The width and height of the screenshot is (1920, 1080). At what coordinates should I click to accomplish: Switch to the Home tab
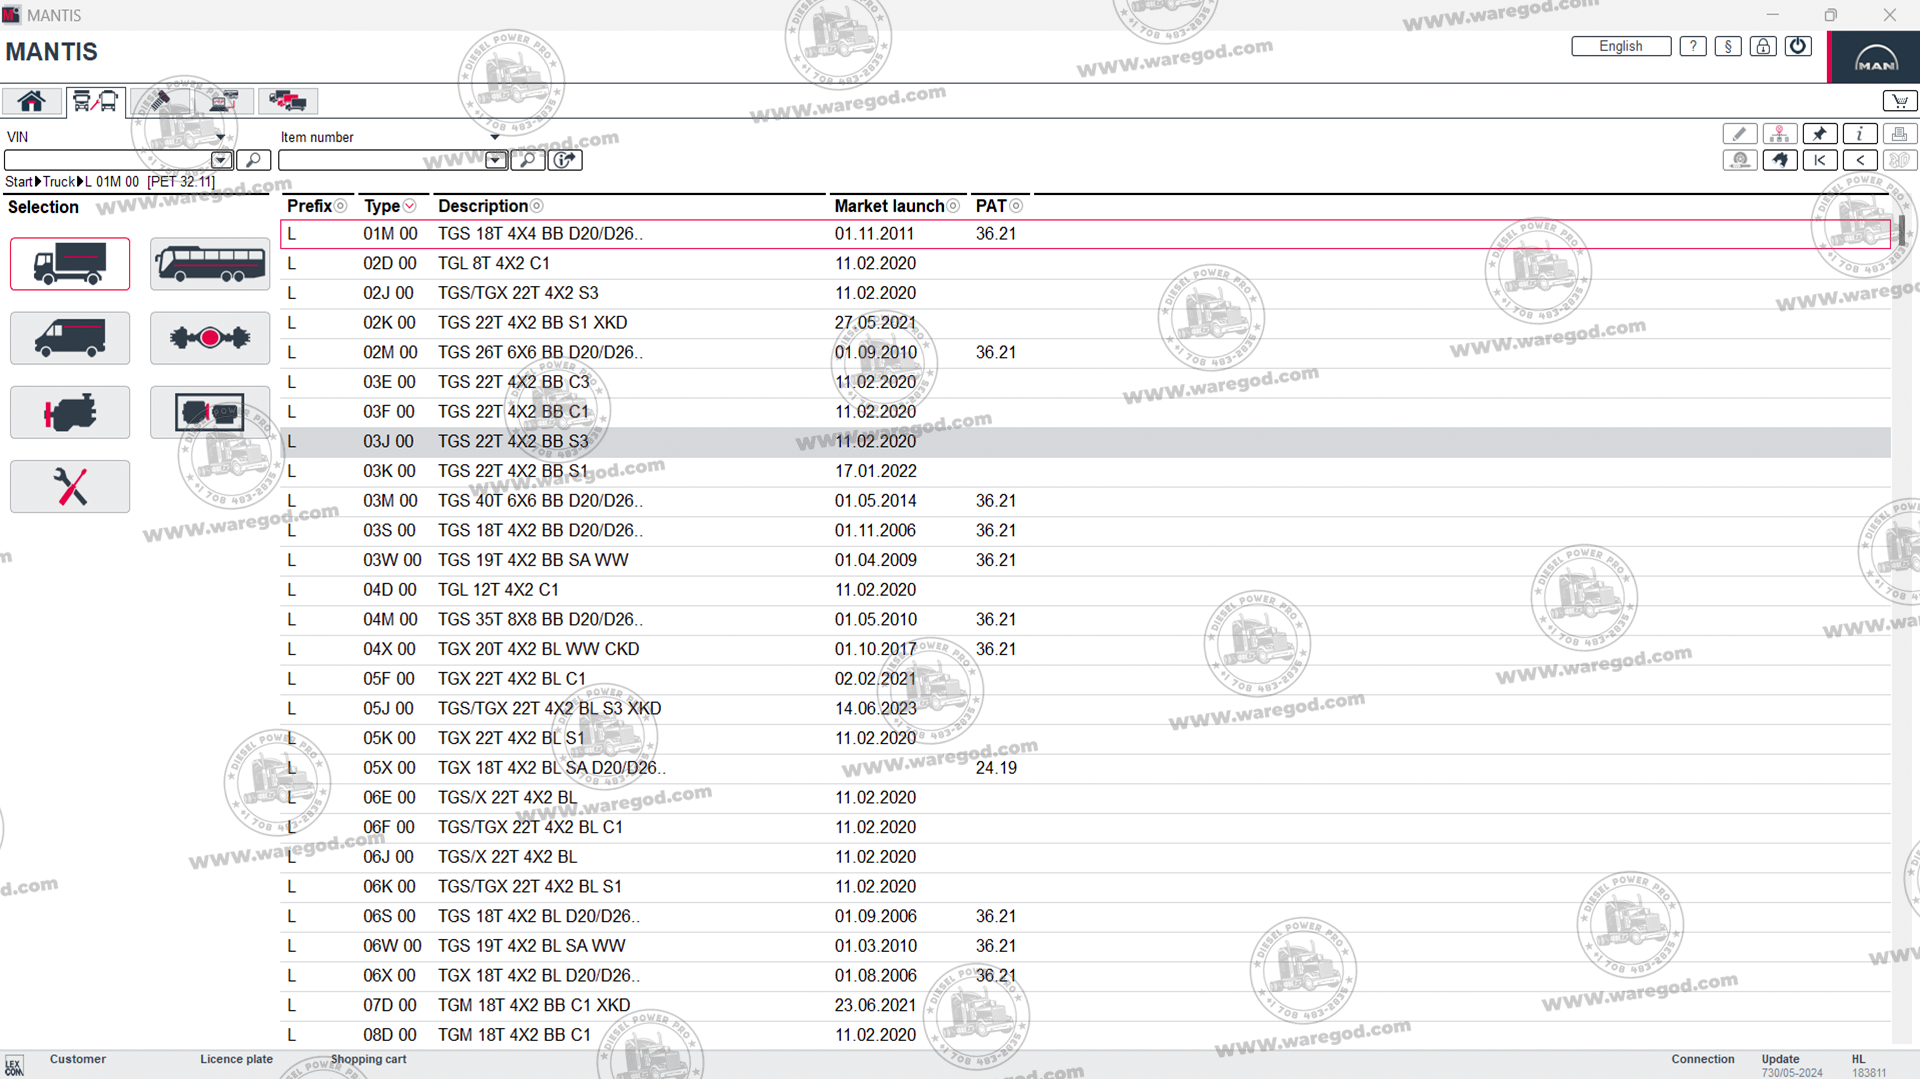(32, 101)
